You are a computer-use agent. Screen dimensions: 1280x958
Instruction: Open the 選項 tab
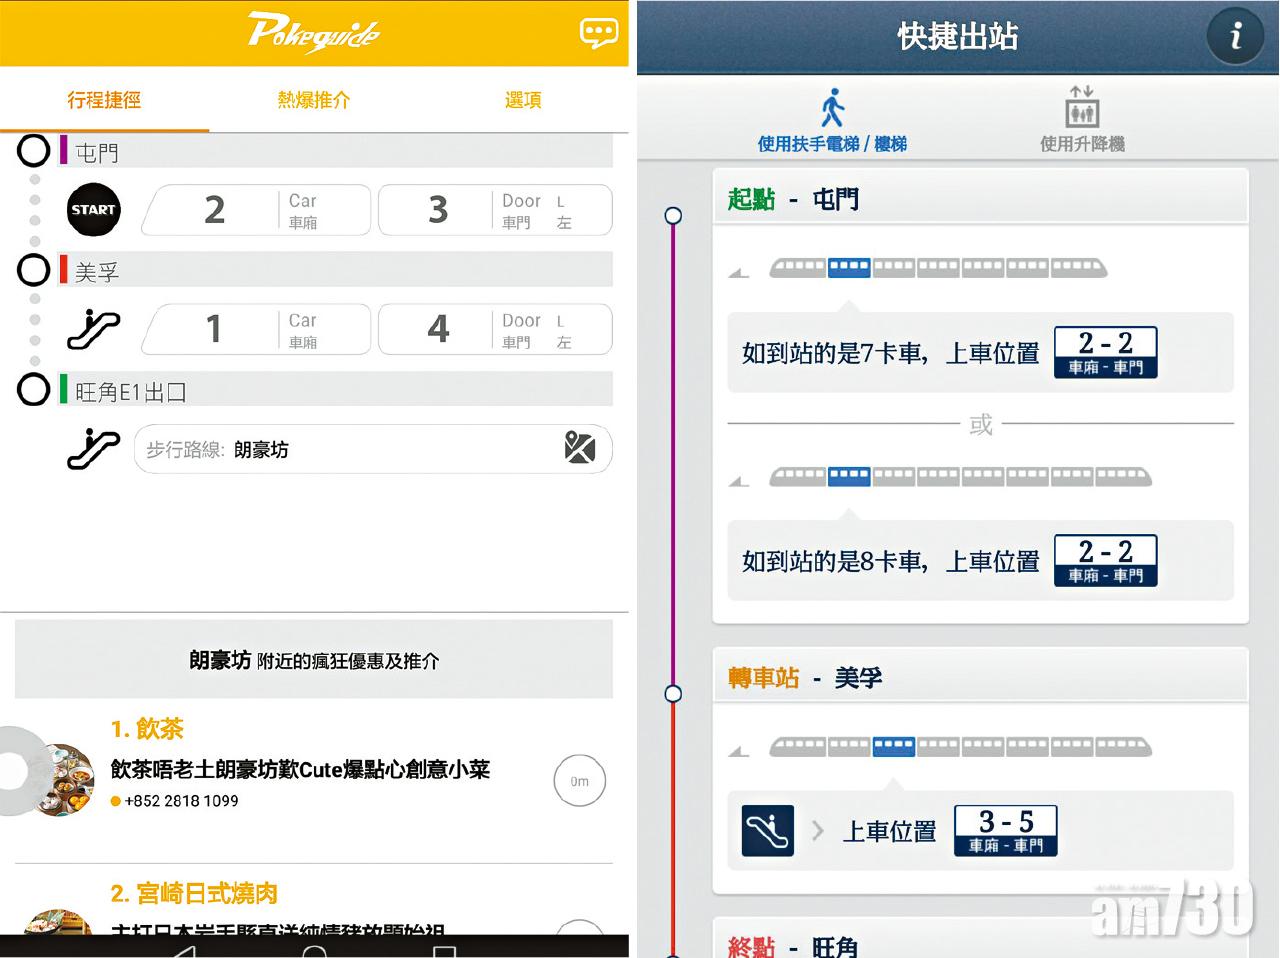tap(522, 100)
